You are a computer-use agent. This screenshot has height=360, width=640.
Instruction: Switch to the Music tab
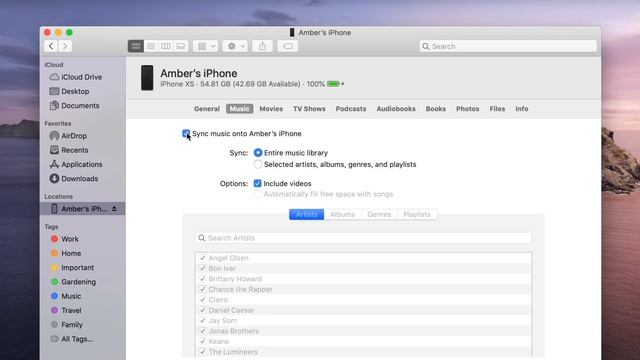pos(240,109)
